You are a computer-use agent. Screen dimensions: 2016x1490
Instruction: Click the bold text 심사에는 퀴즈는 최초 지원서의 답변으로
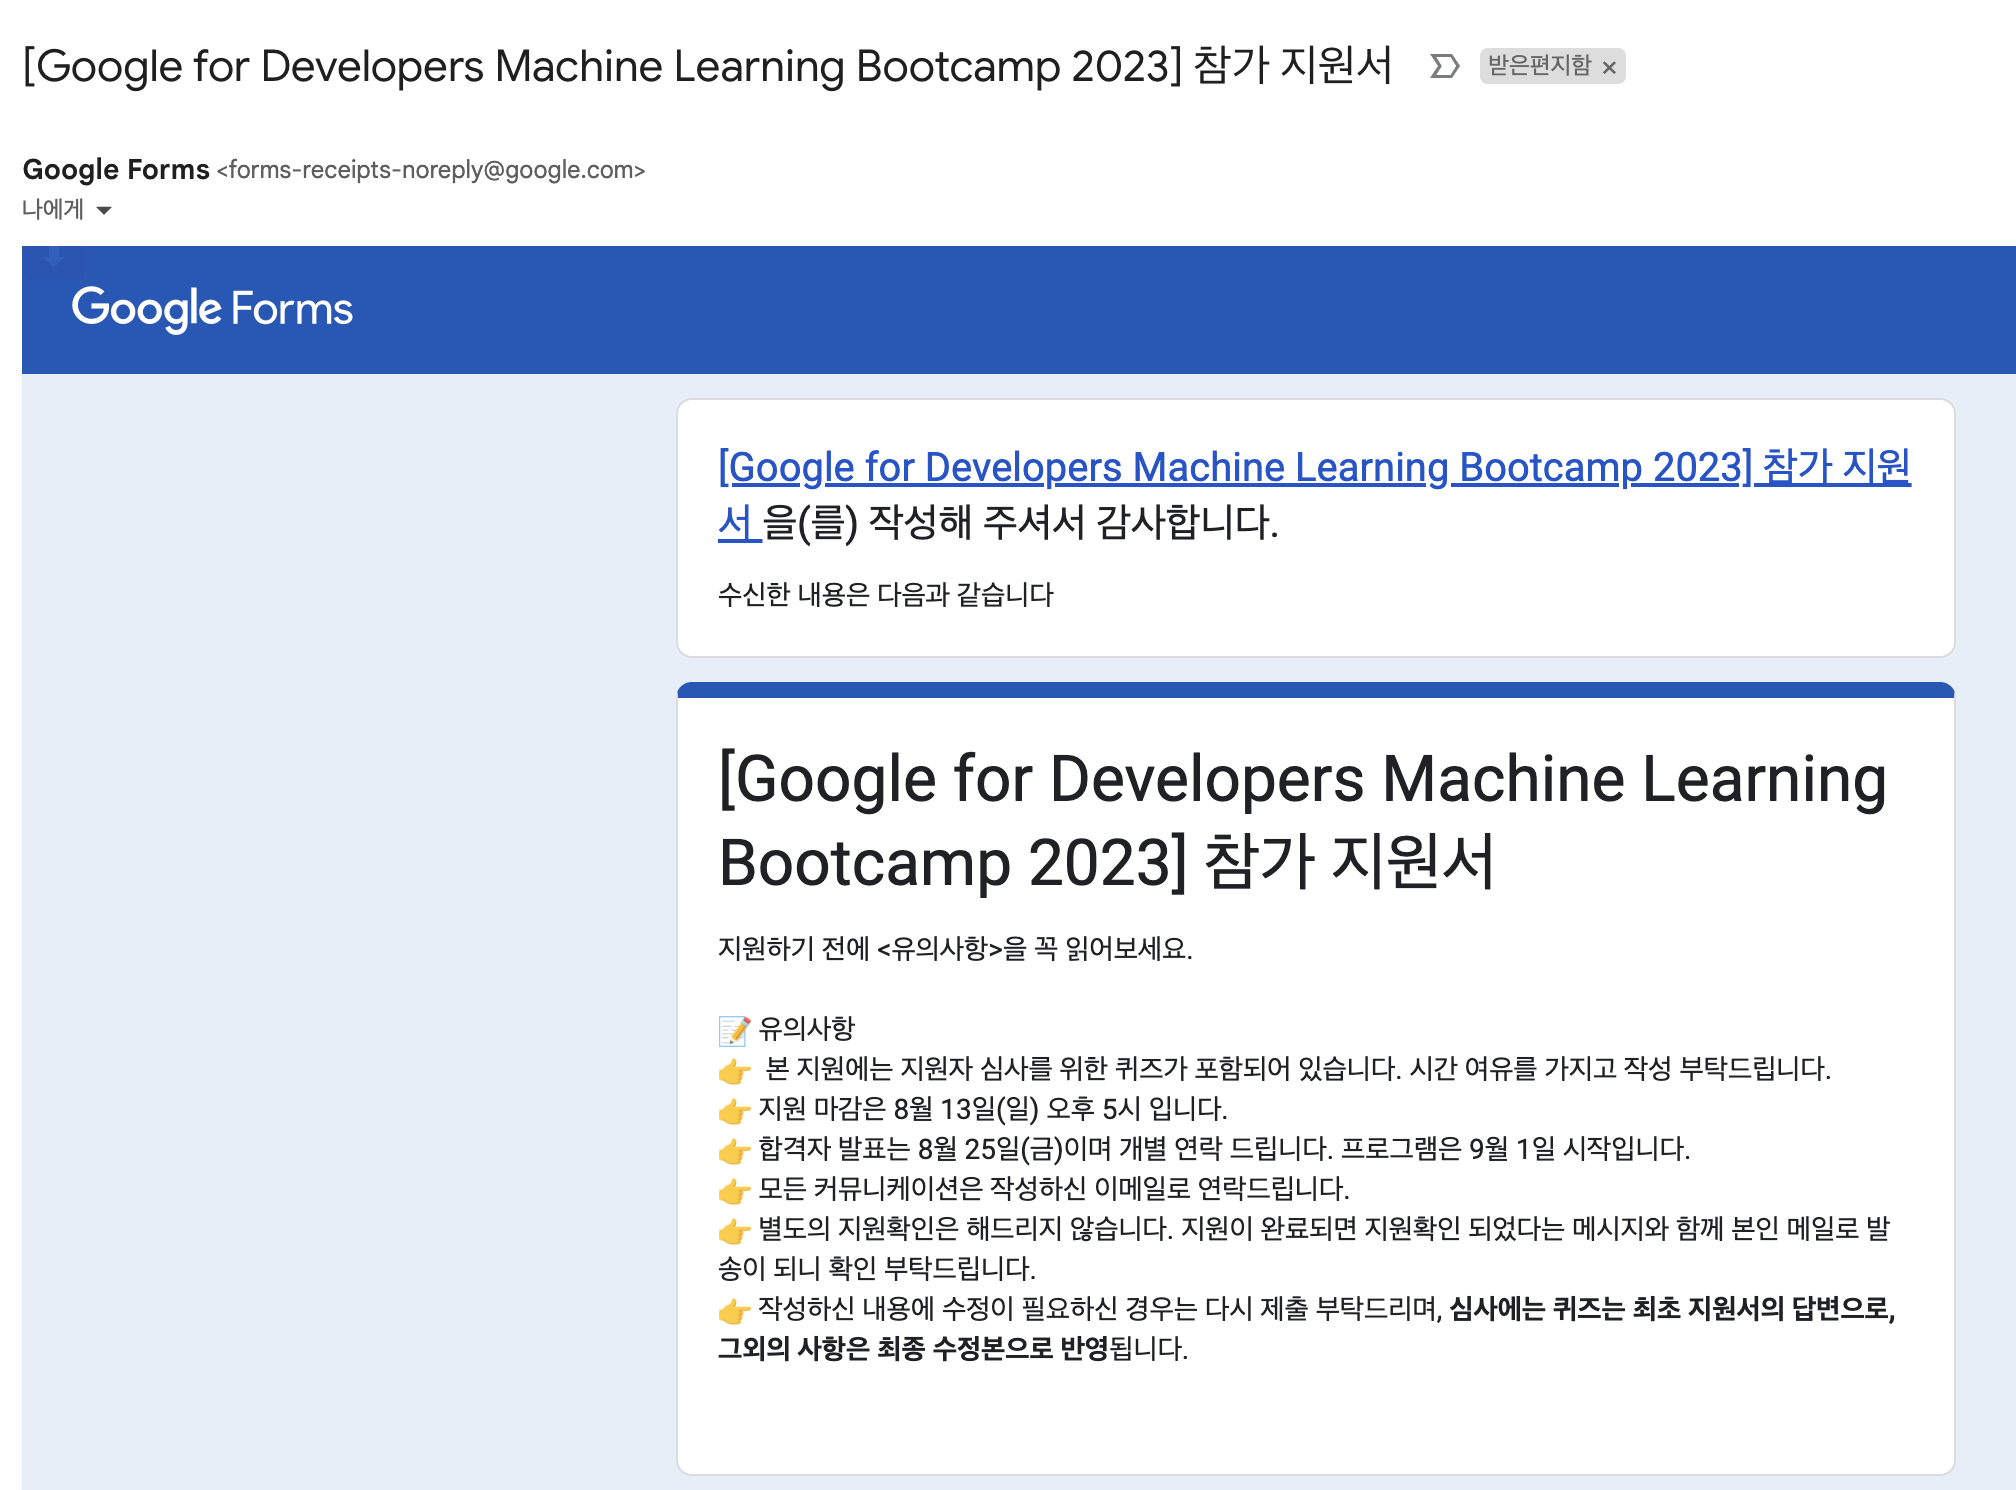1672,1309
